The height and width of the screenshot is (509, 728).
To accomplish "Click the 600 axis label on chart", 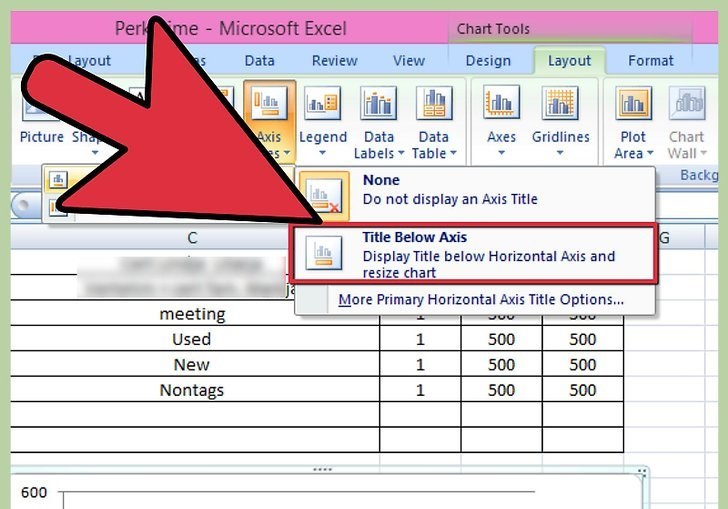I will click(34, 492).
